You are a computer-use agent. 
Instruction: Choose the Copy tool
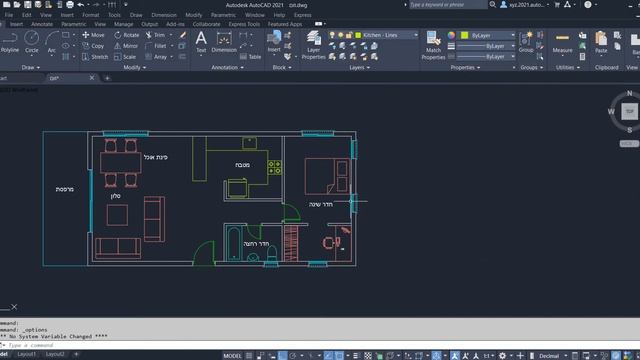[93, 46]
